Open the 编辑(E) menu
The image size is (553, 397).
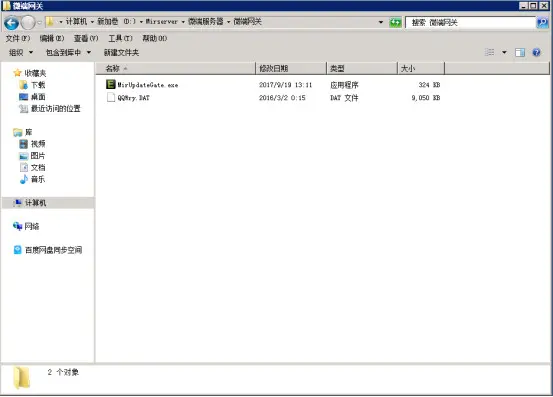52,38
